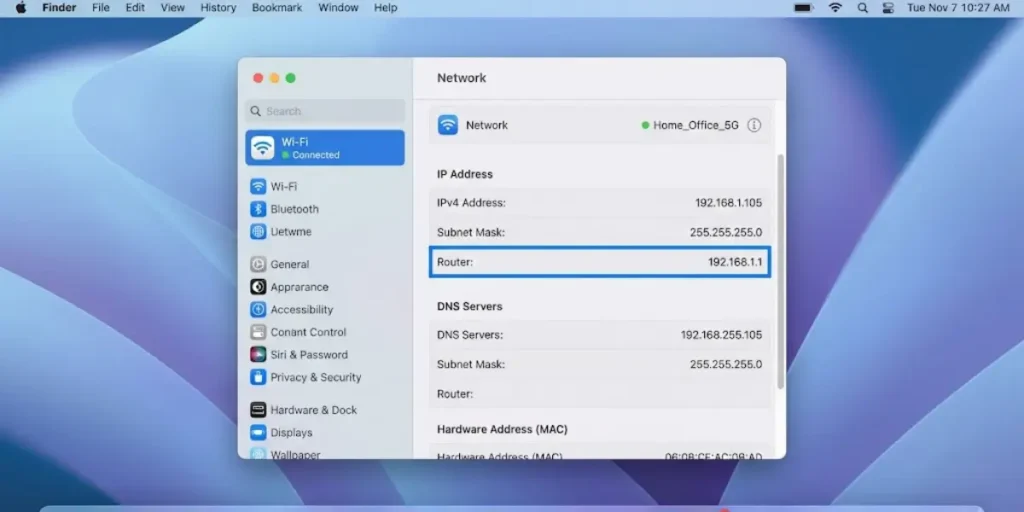Click the info button beside Home_Office_5G
This screenshot has height=512, width=1024.
coord(754,125)
